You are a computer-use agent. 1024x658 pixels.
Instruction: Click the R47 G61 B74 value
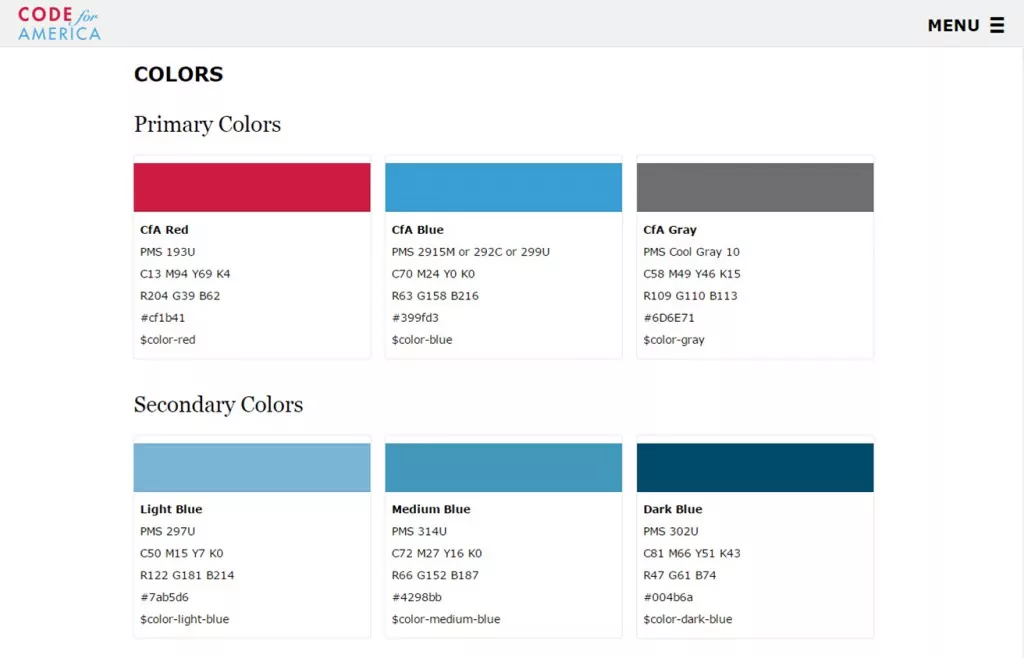point(680,575)
